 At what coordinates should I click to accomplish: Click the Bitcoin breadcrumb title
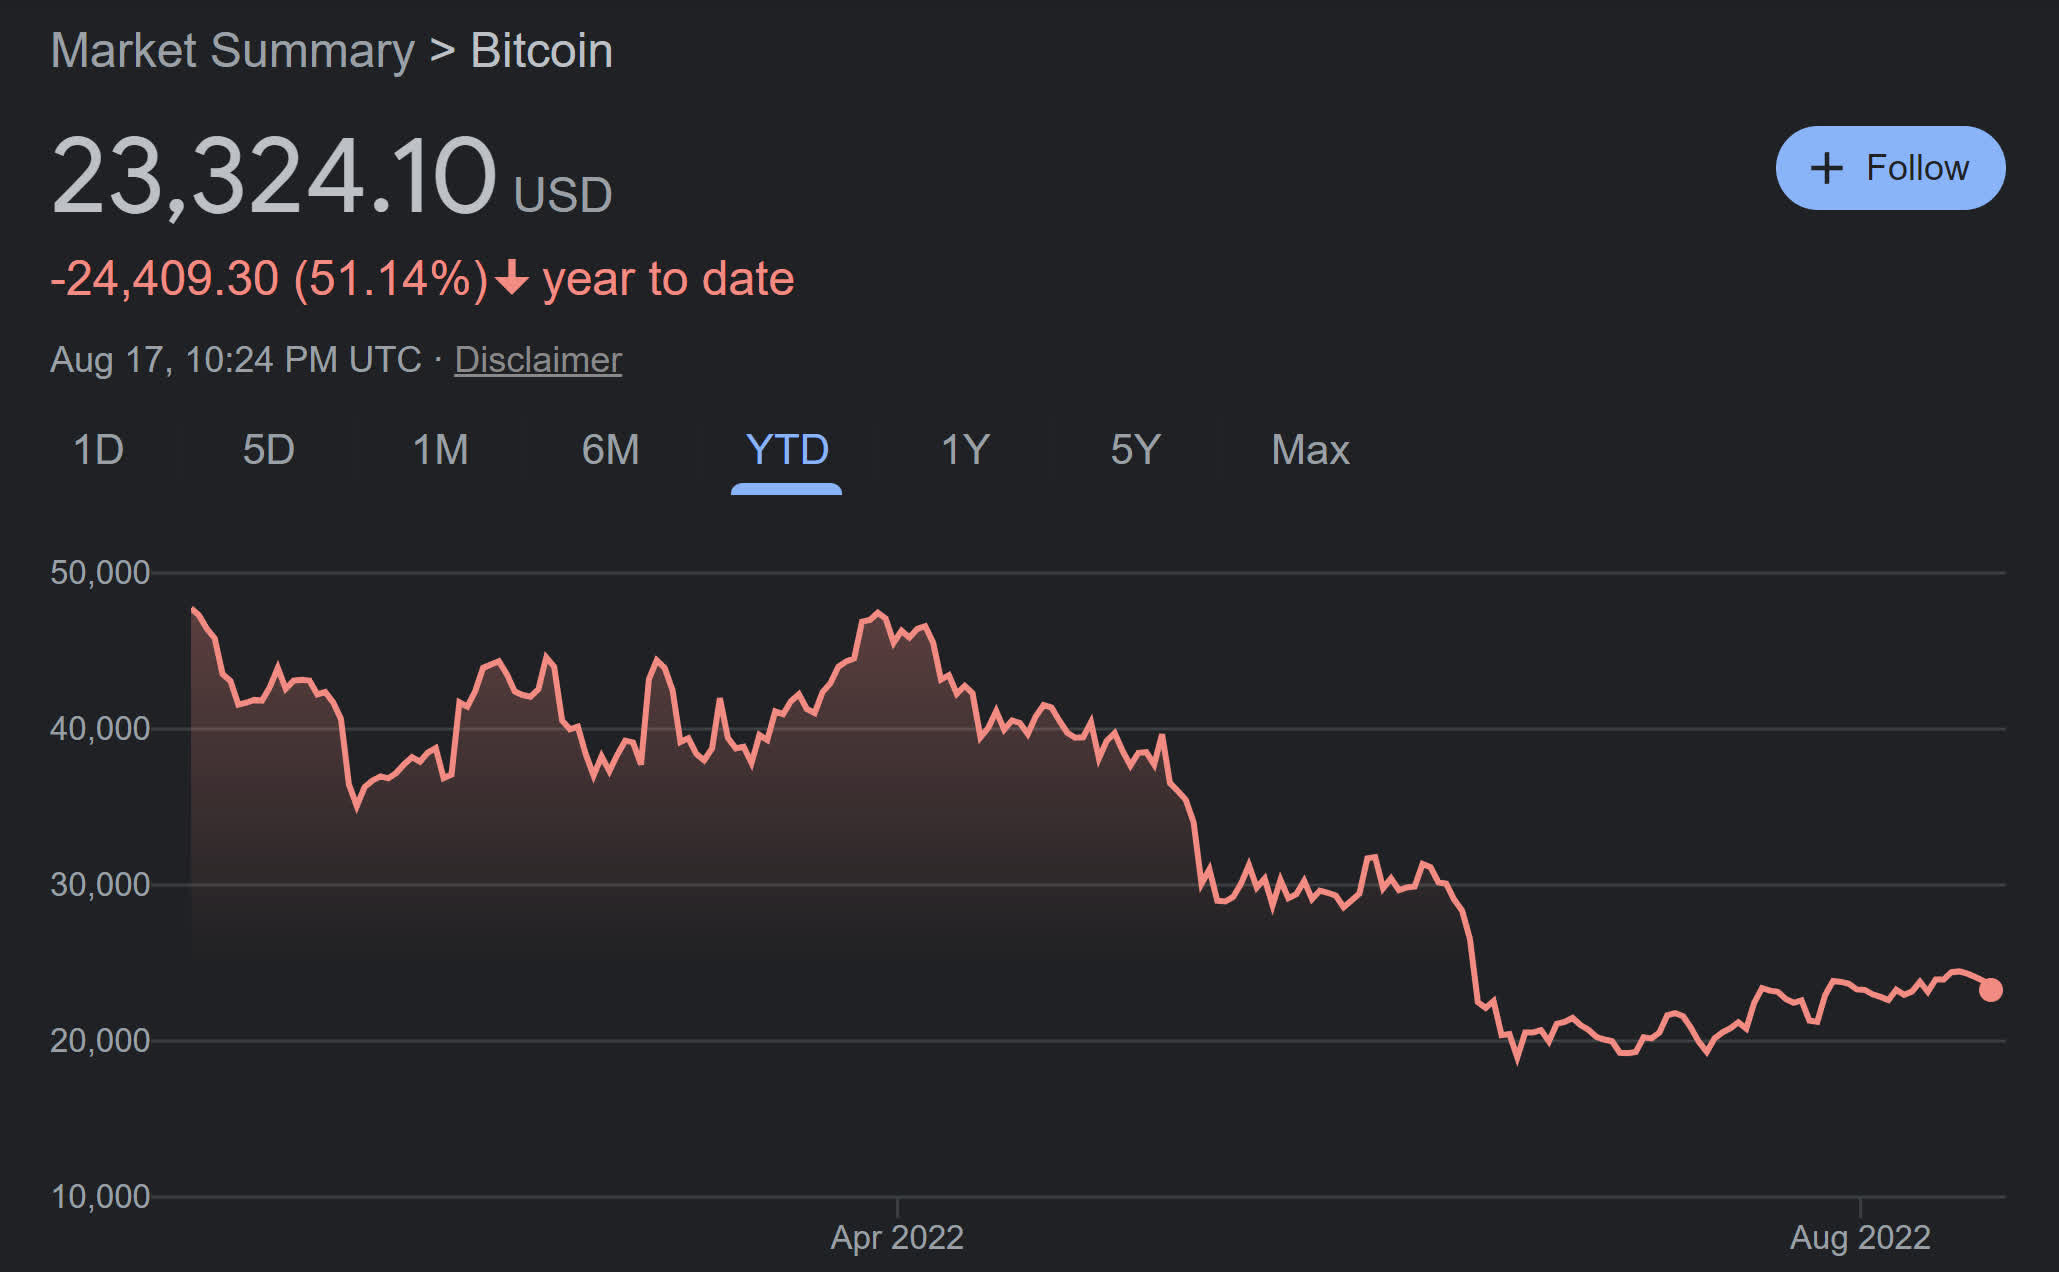pos(541,51)
